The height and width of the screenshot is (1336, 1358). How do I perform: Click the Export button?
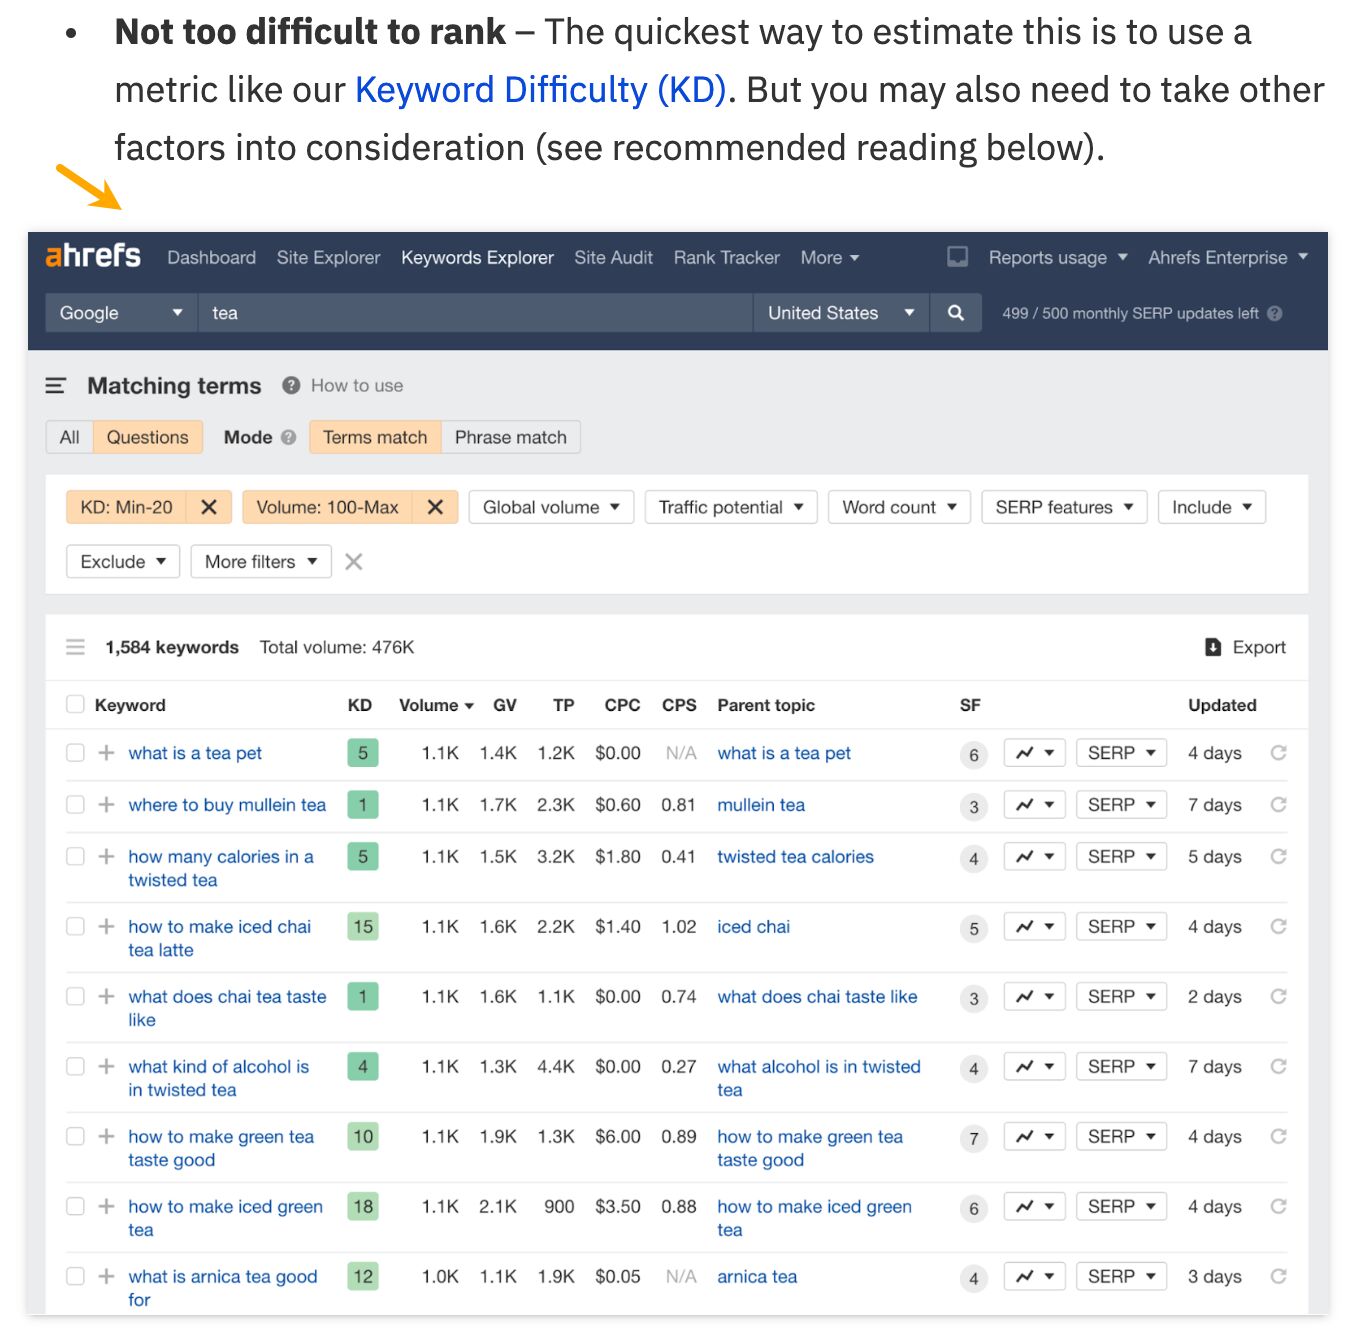click(x=1245, y=647)
